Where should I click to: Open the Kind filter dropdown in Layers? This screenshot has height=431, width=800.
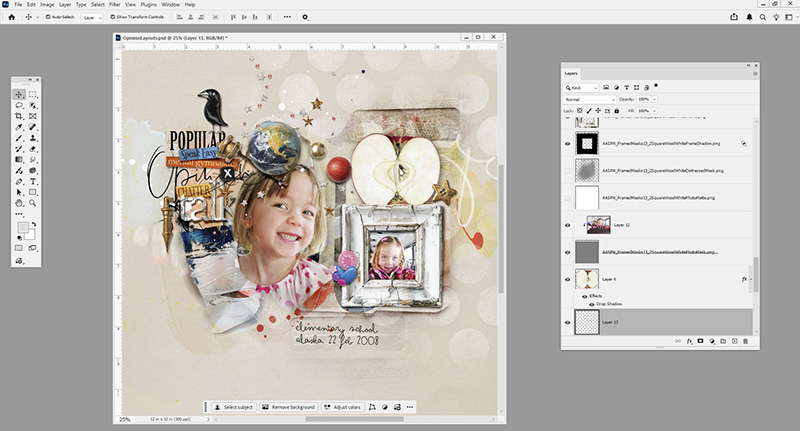tap(581, 88)
